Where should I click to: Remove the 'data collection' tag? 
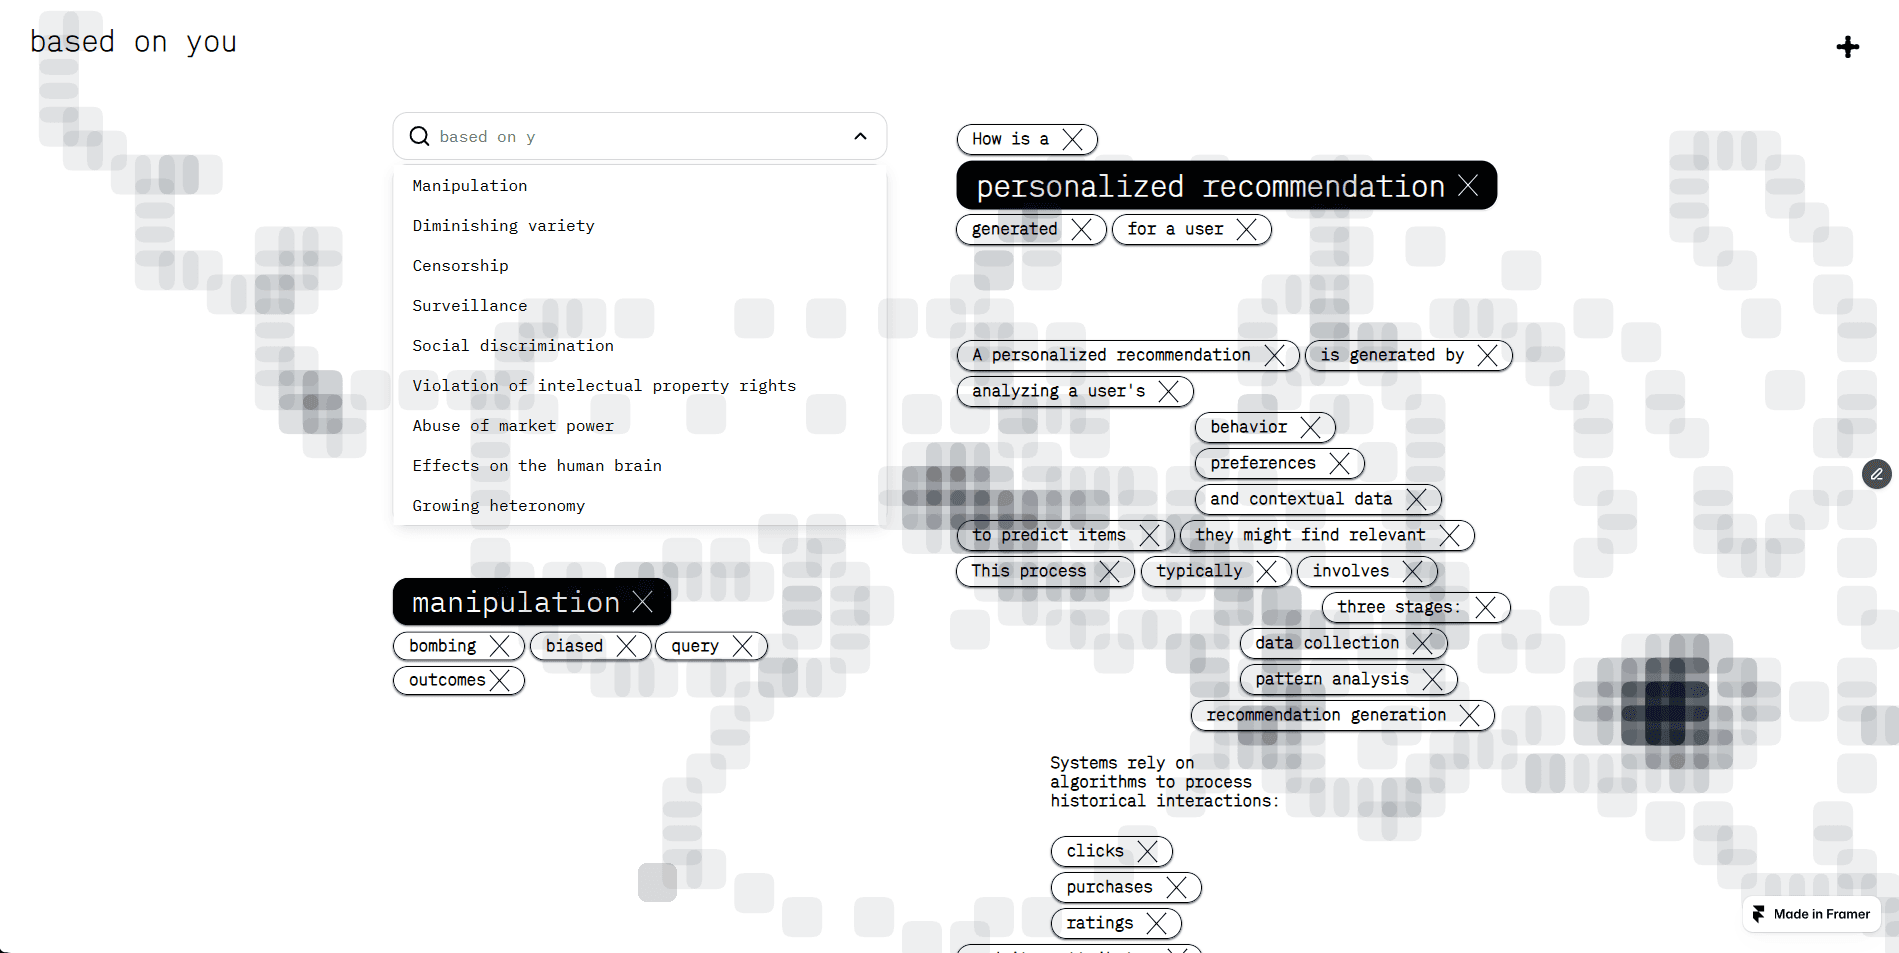pos(1422,643)
